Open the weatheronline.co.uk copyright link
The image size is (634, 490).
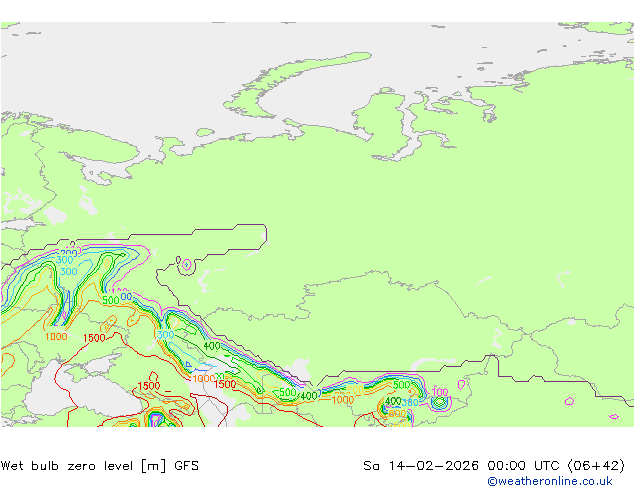[549, 481]
